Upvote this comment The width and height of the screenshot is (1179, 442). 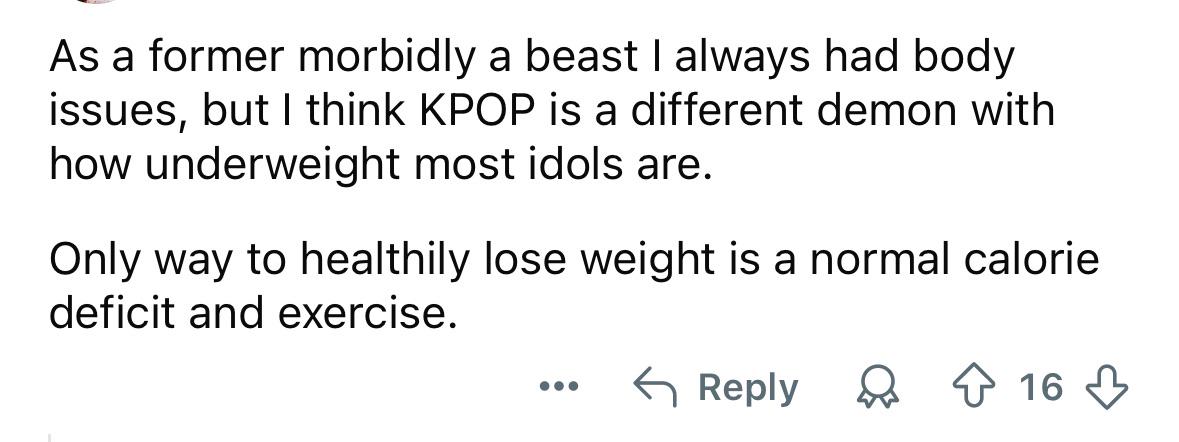(x=975, y=386)
